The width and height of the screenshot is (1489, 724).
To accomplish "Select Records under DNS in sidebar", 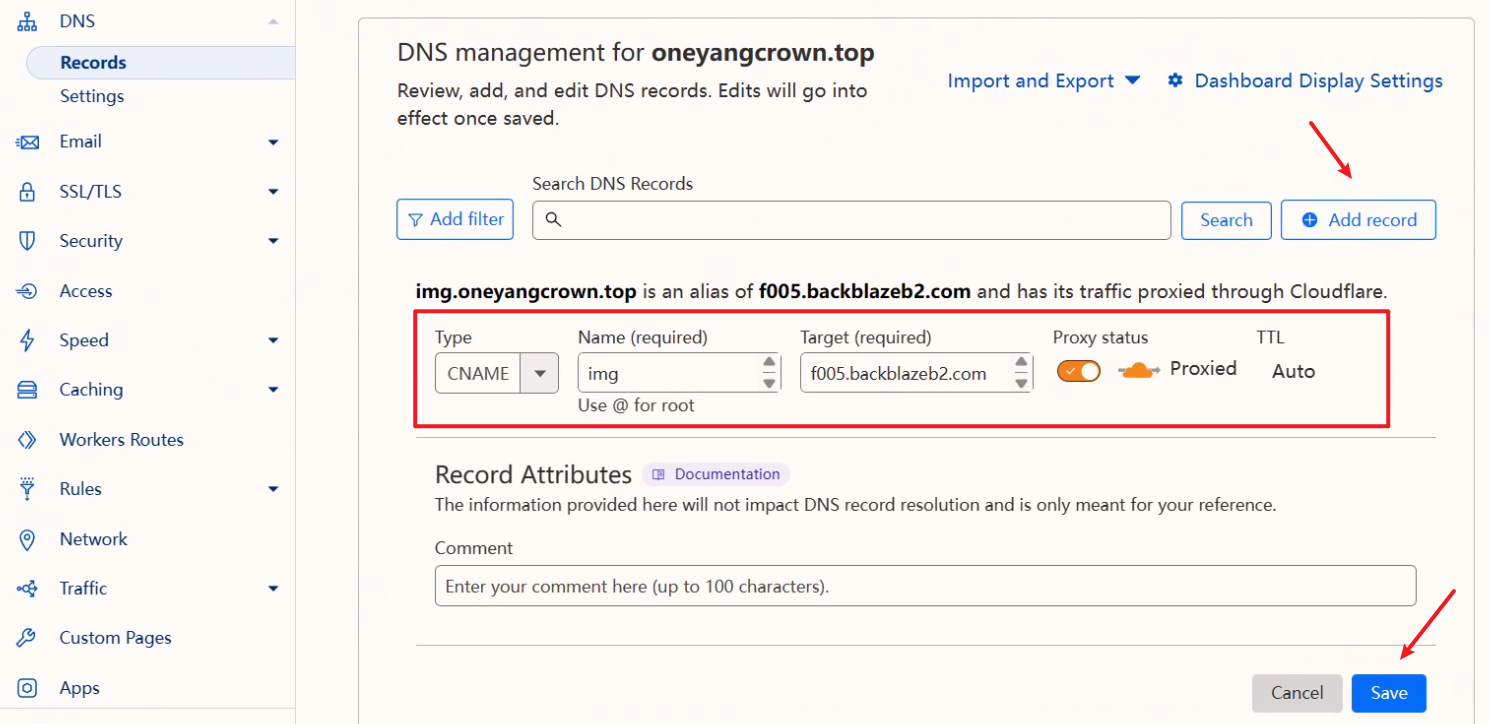I will pyautogui.click(x=93, y=62).
